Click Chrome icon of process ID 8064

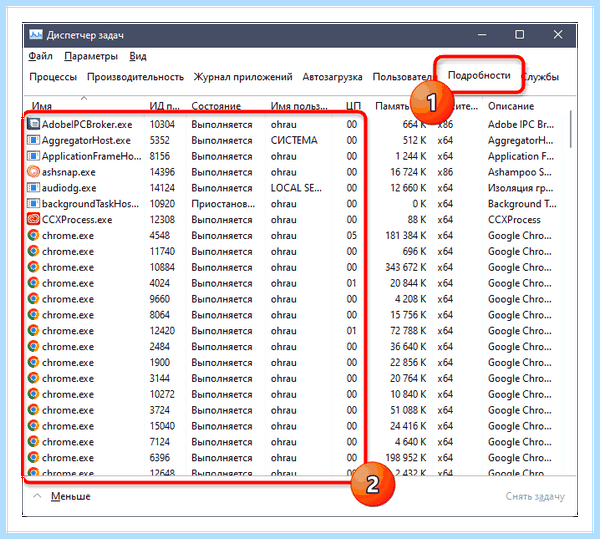(34, 314)
